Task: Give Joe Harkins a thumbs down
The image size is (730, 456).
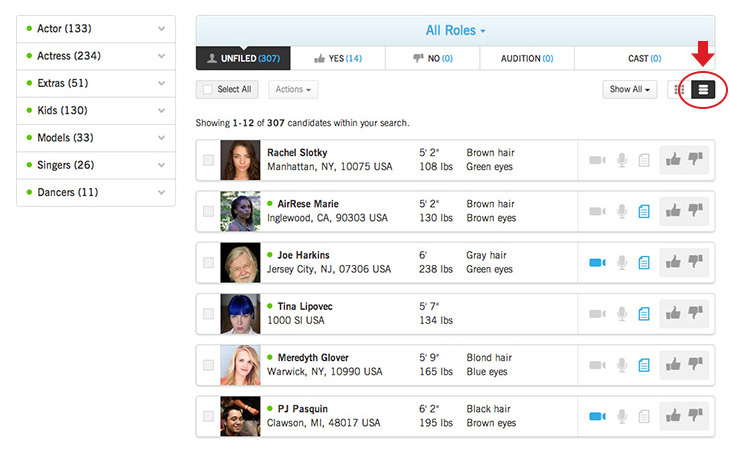Action: 696,262
